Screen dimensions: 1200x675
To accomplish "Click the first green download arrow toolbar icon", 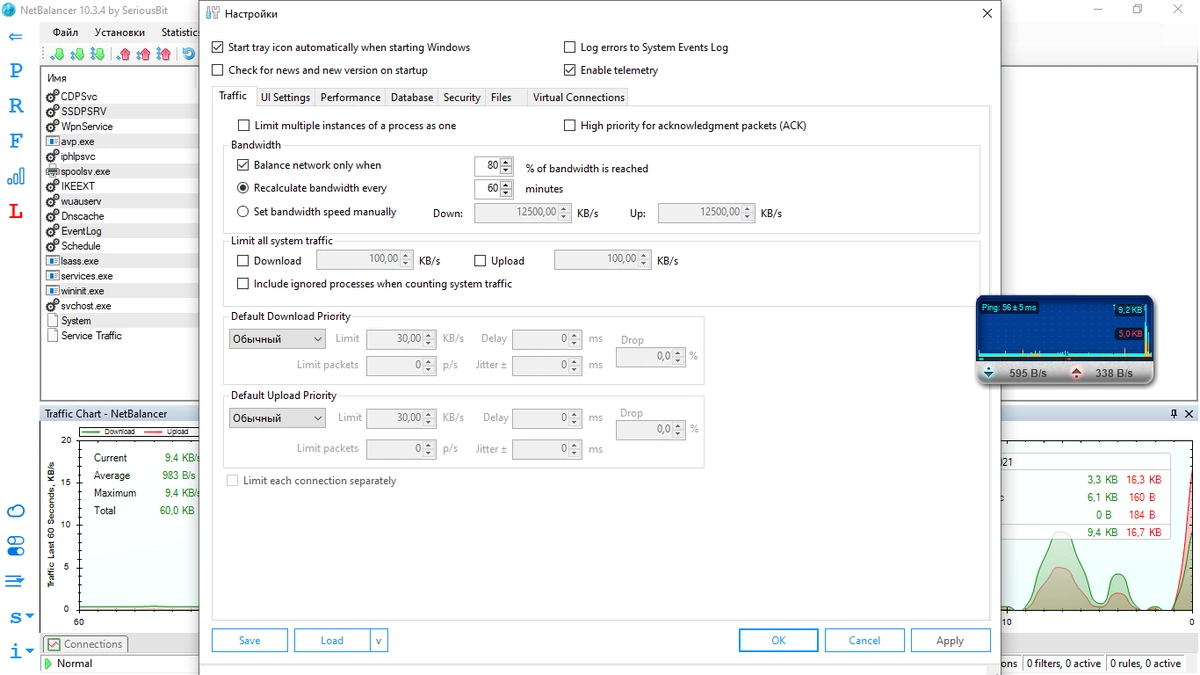I will (x=57, y=54).
